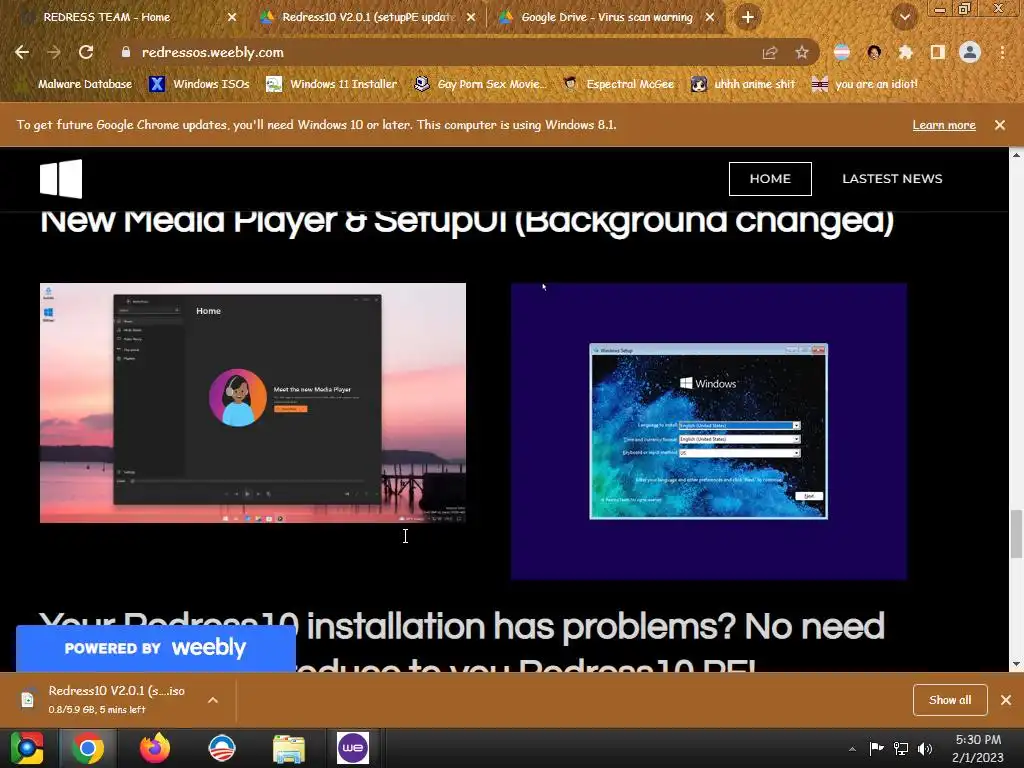Open the Redress10 V2.0.1 iso download item
This screenshot has height=768, width=1024.
pyautogui.click(x=104, y=699)
